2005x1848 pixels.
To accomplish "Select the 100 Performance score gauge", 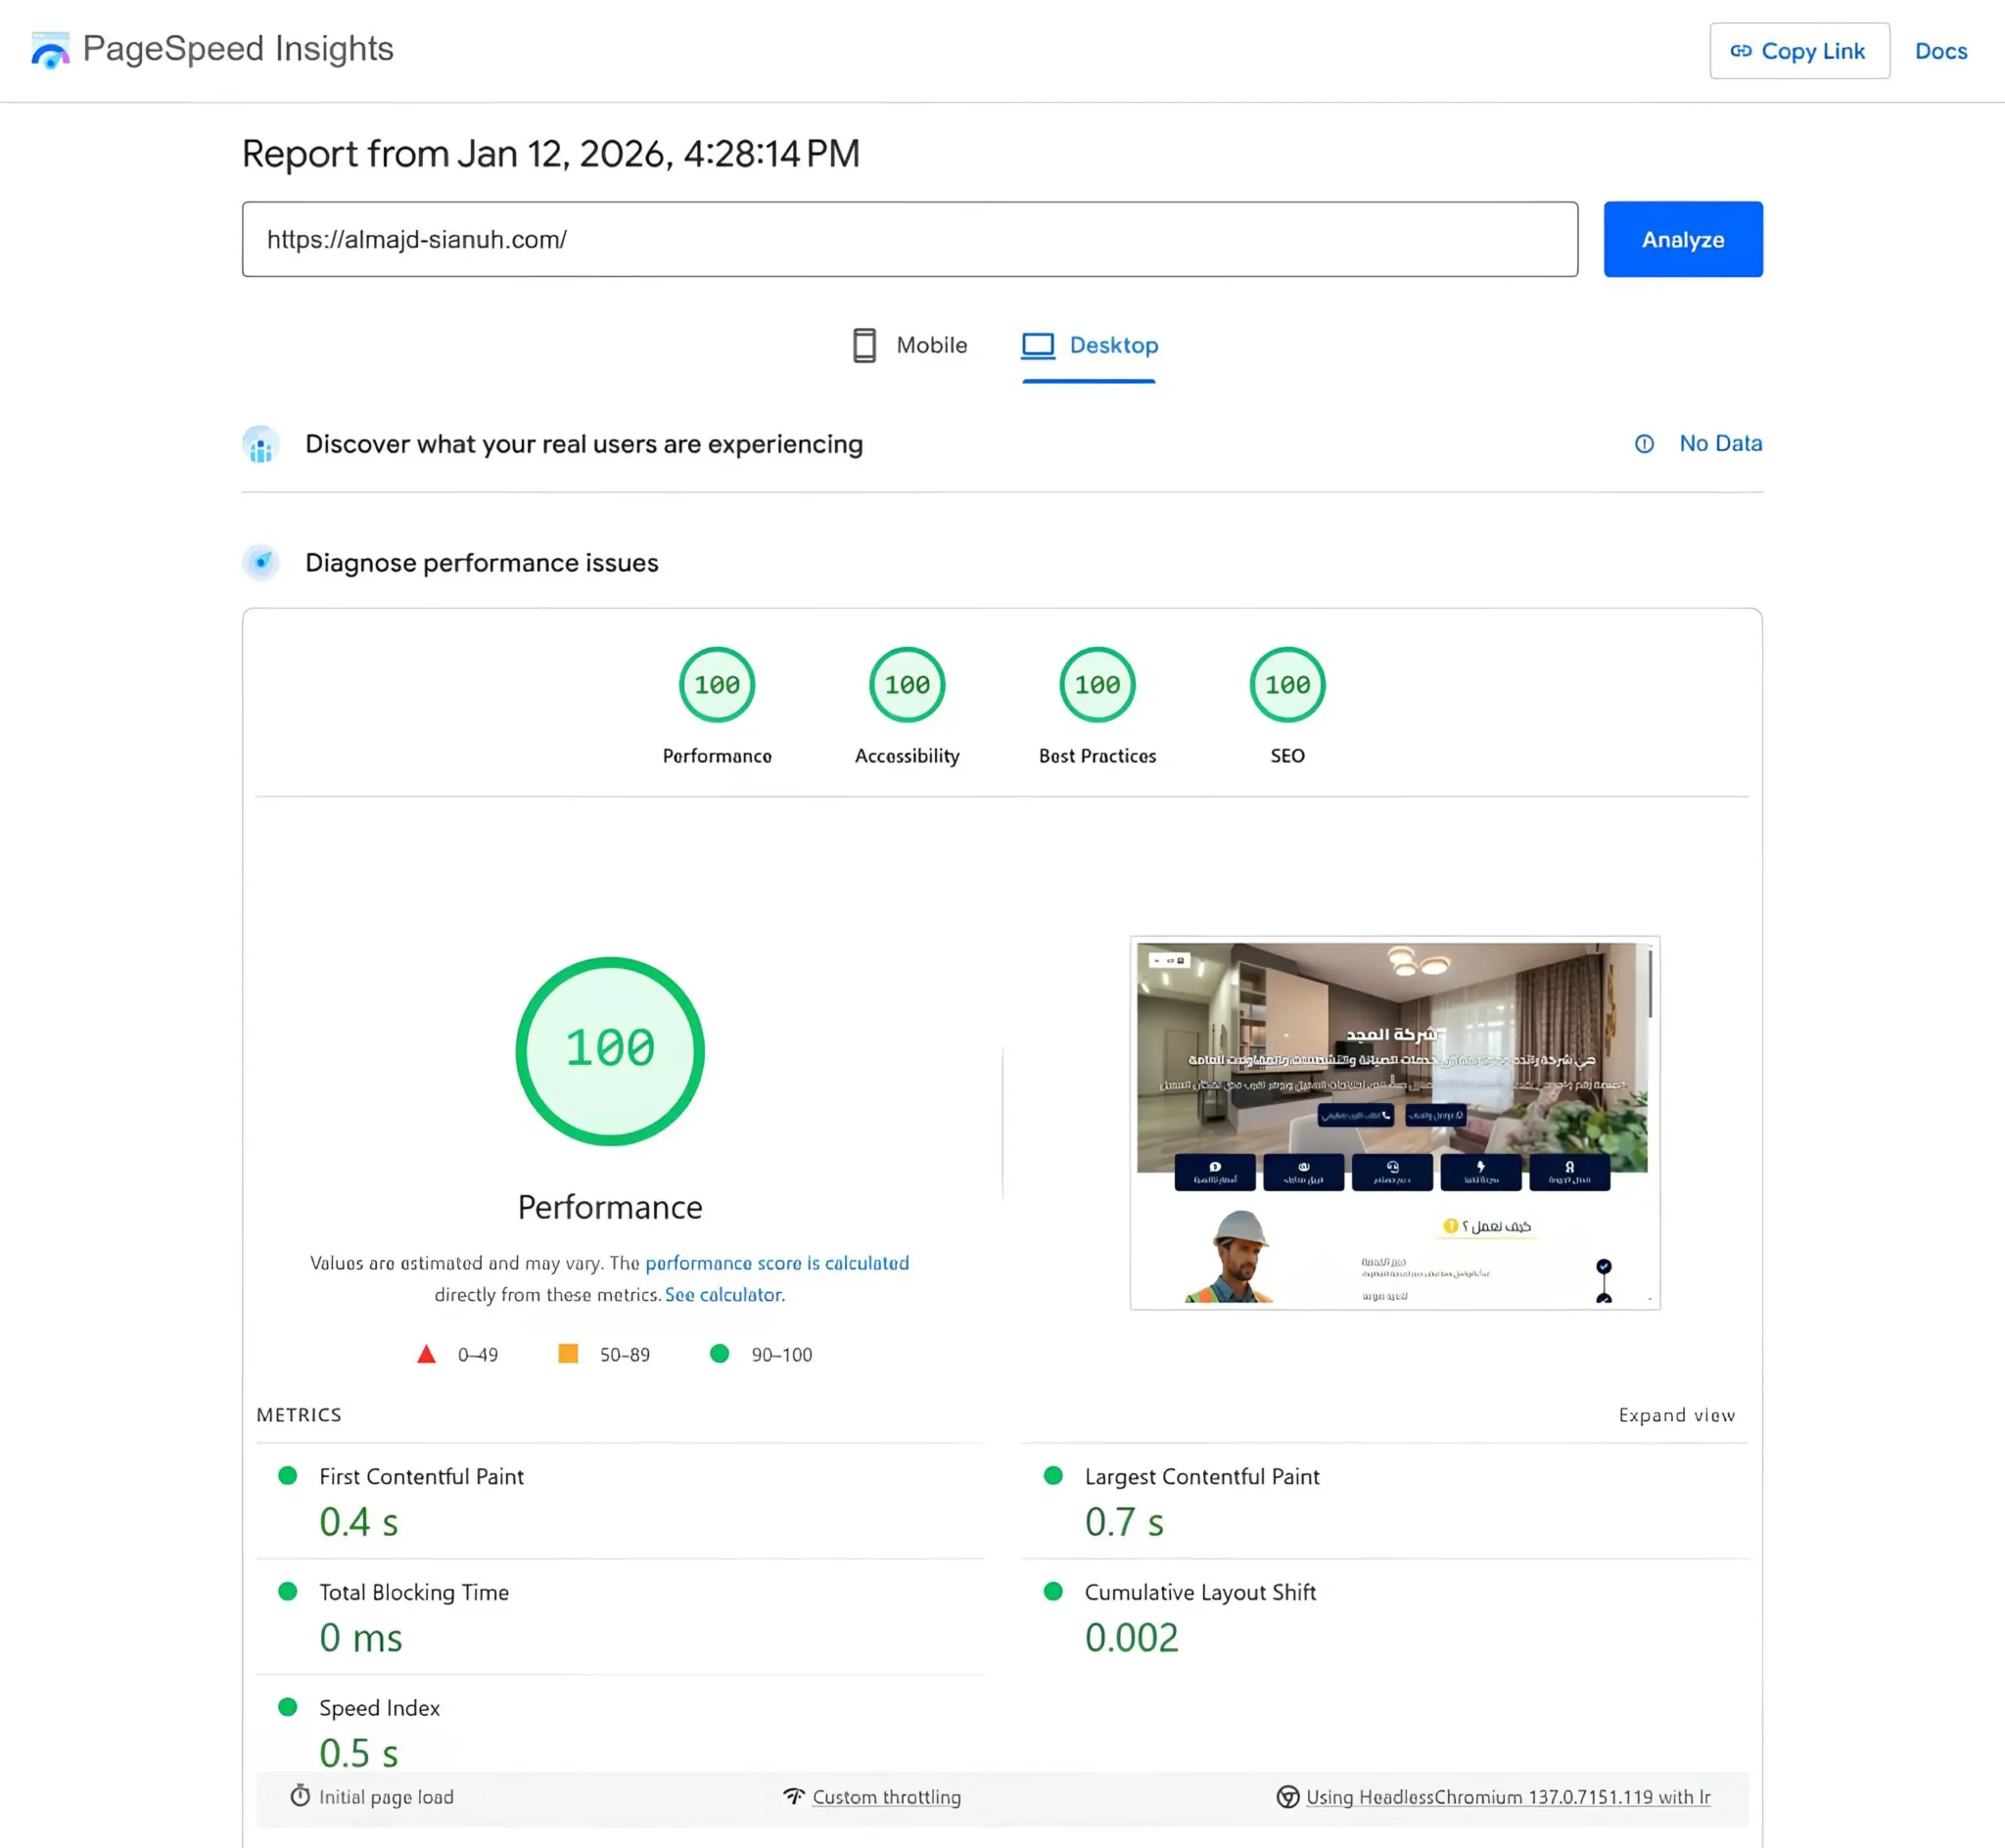I will [609, 1050].
